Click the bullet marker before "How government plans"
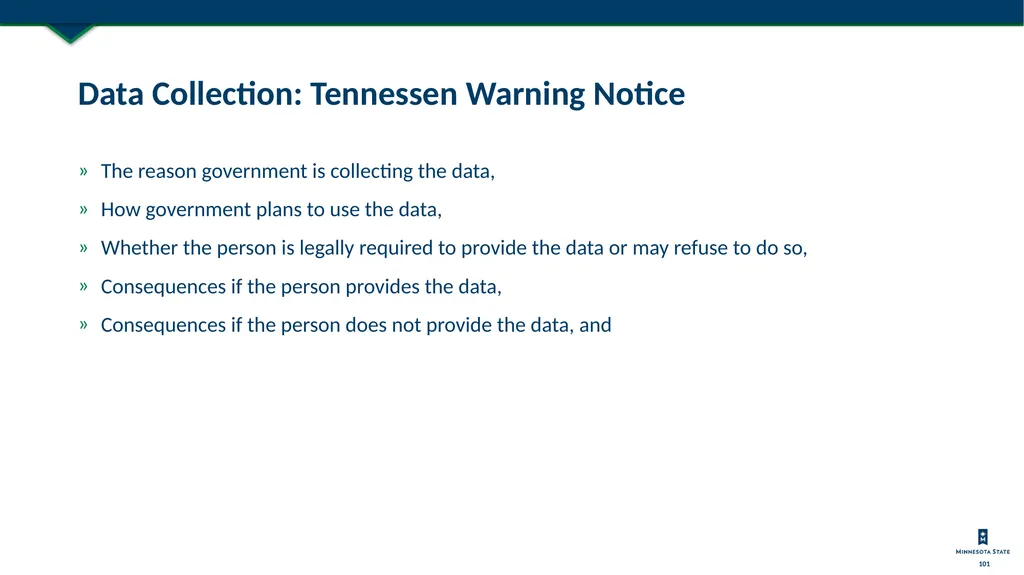 (84, 210)
